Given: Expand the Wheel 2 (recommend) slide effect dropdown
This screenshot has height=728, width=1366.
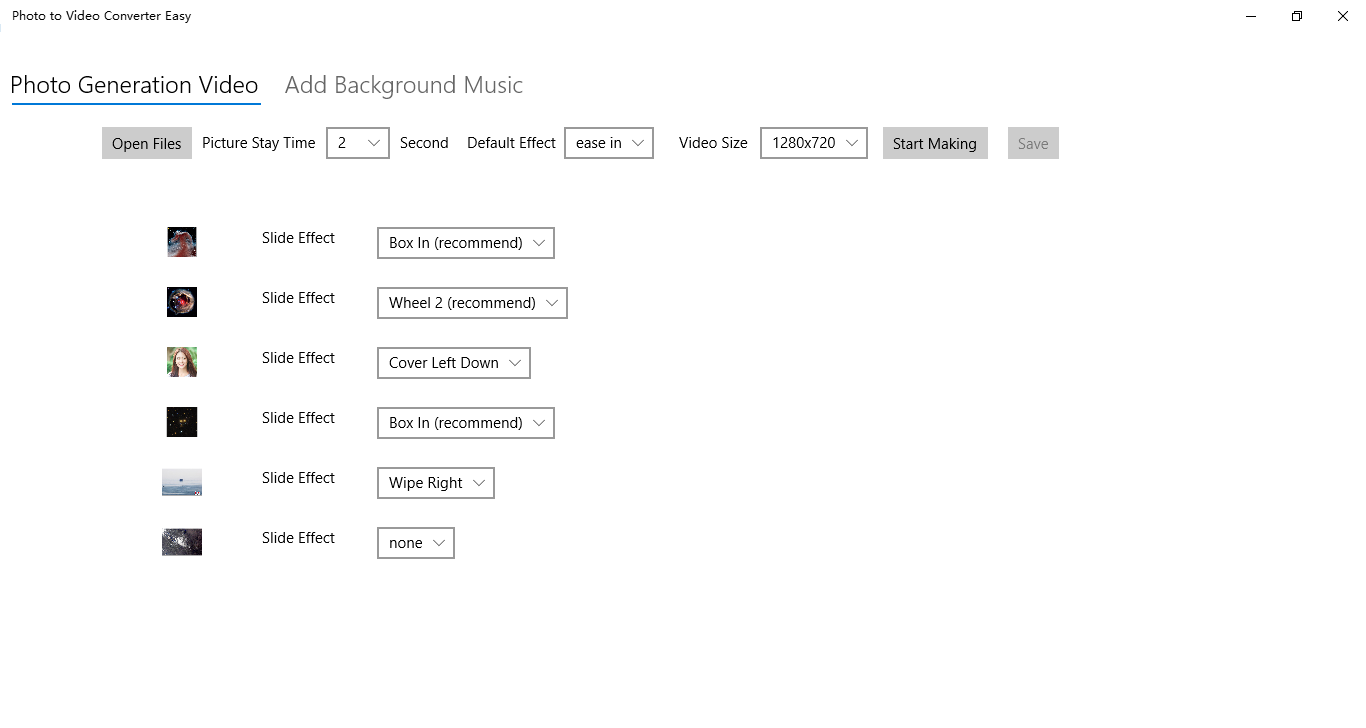Looking at the screenshot, I should coord(472,303).
